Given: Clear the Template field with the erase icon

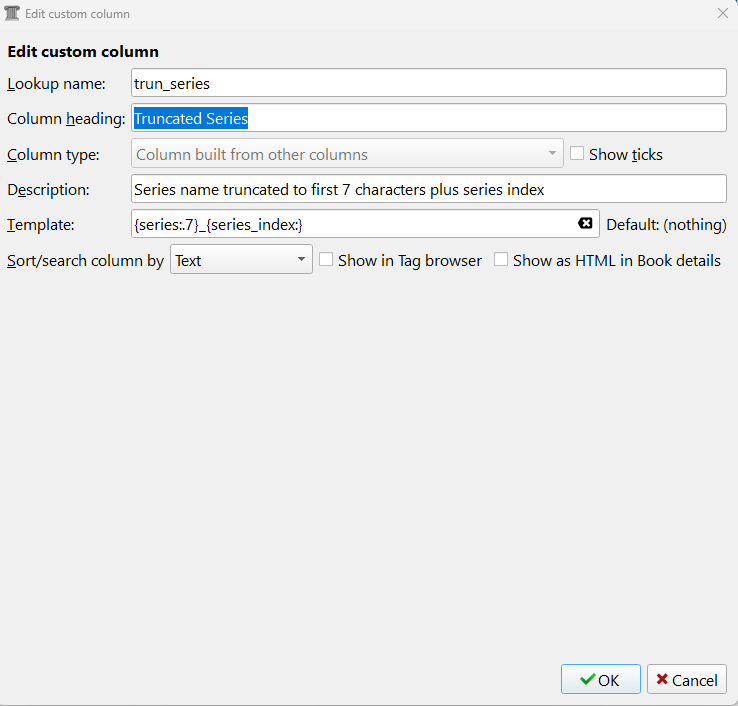Looking at the screenshot, I should tap(585, 224).
